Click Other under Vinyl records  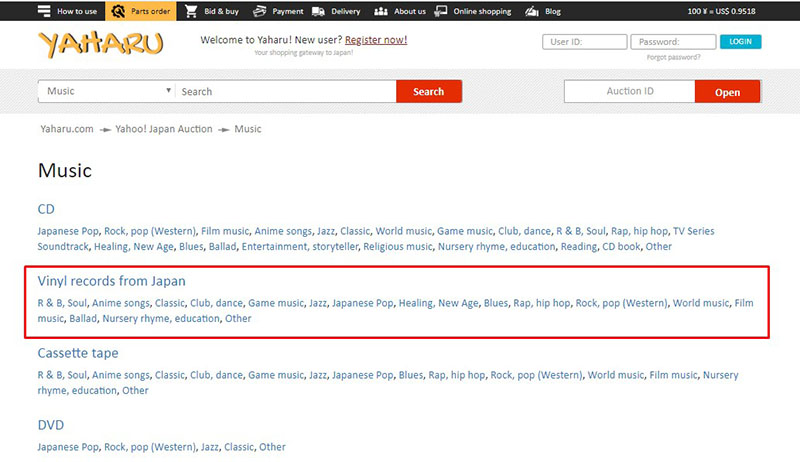[238, 318]
